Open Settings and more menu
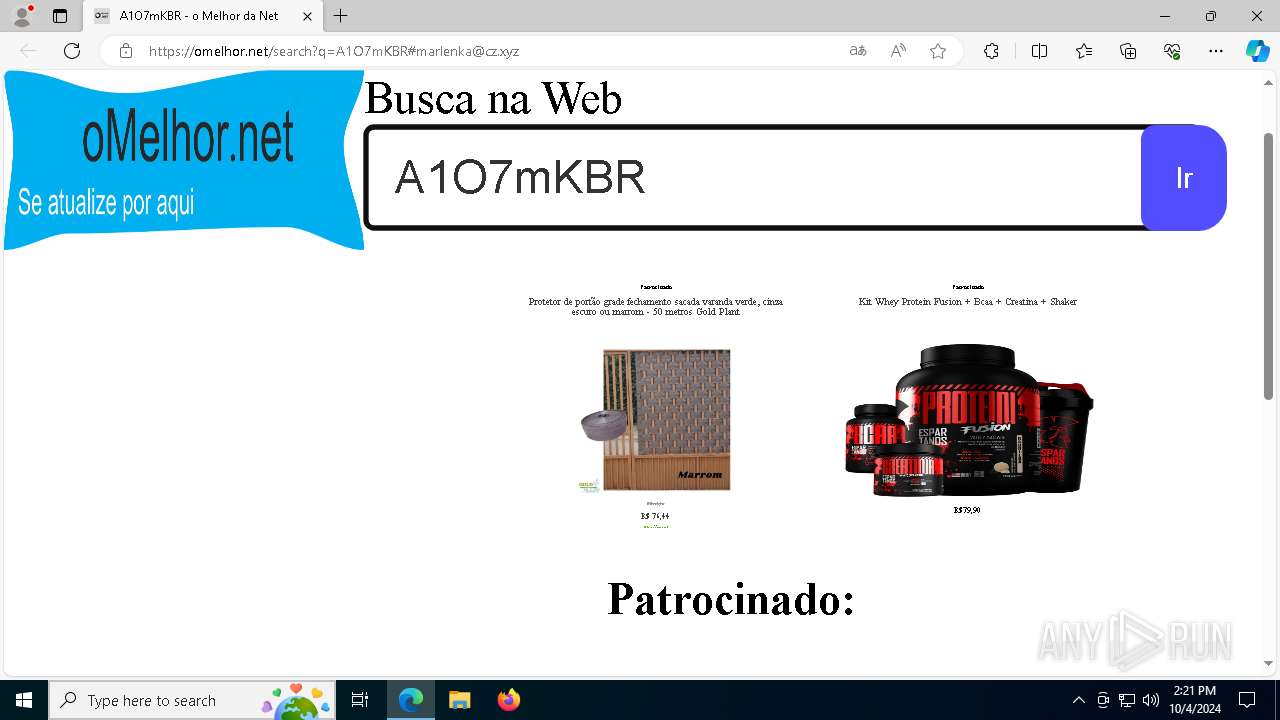The image size is (1280, 720). coord(1216,51)
